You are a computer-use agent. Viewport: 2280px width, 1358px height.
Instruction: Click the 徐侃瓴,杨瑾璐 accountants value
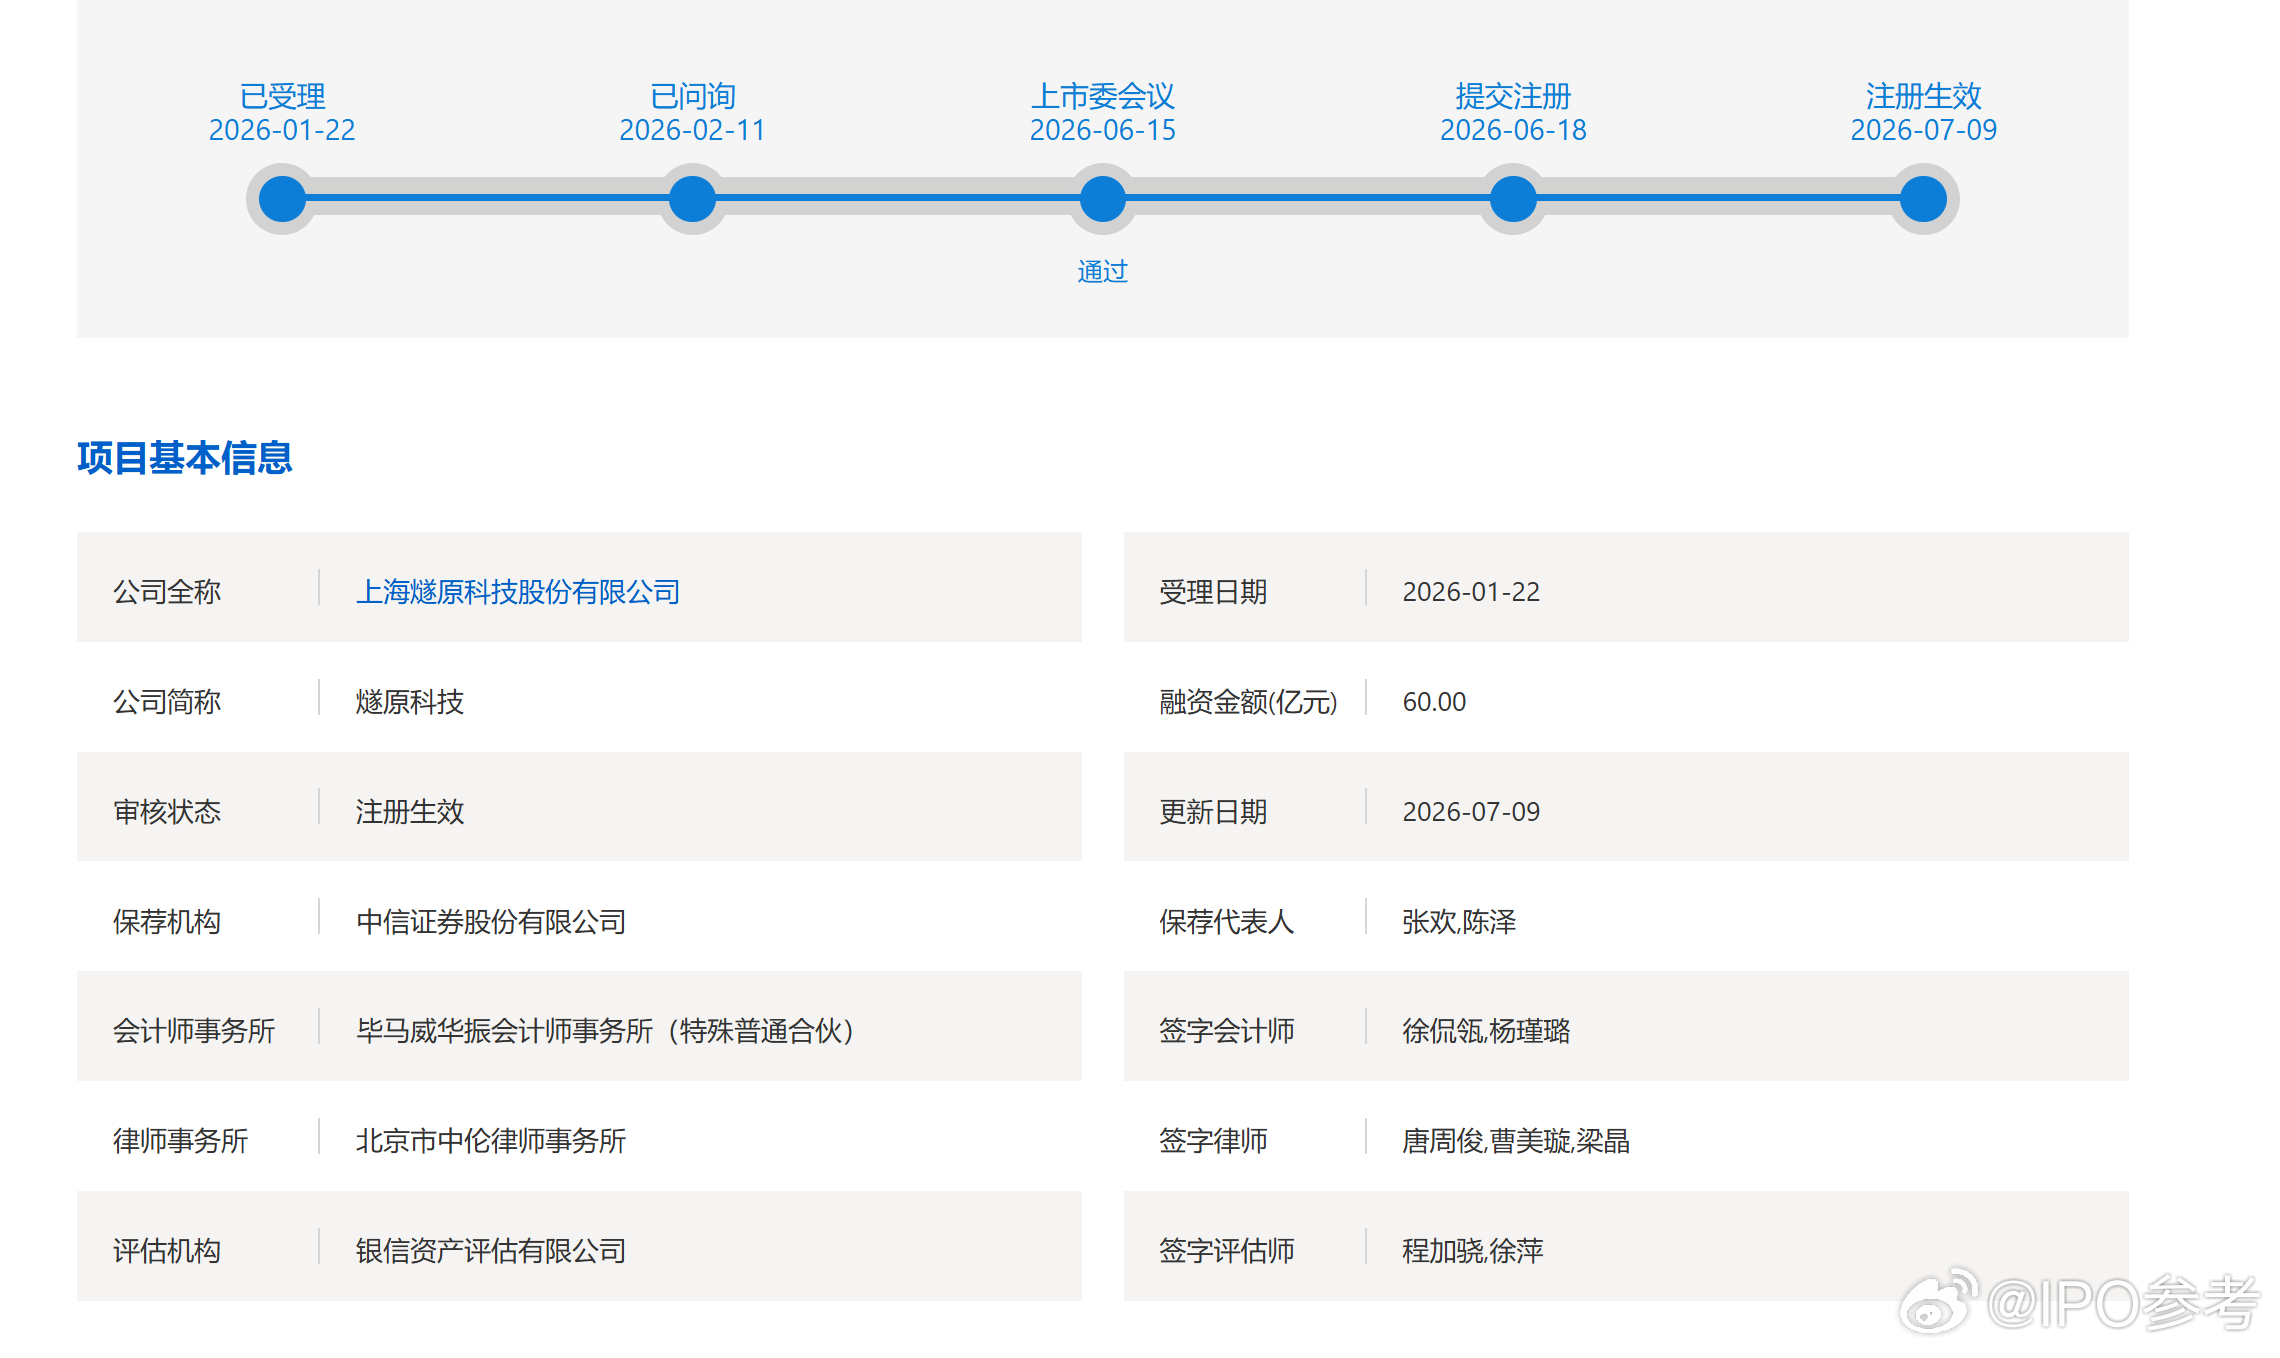(1486, 1031)
